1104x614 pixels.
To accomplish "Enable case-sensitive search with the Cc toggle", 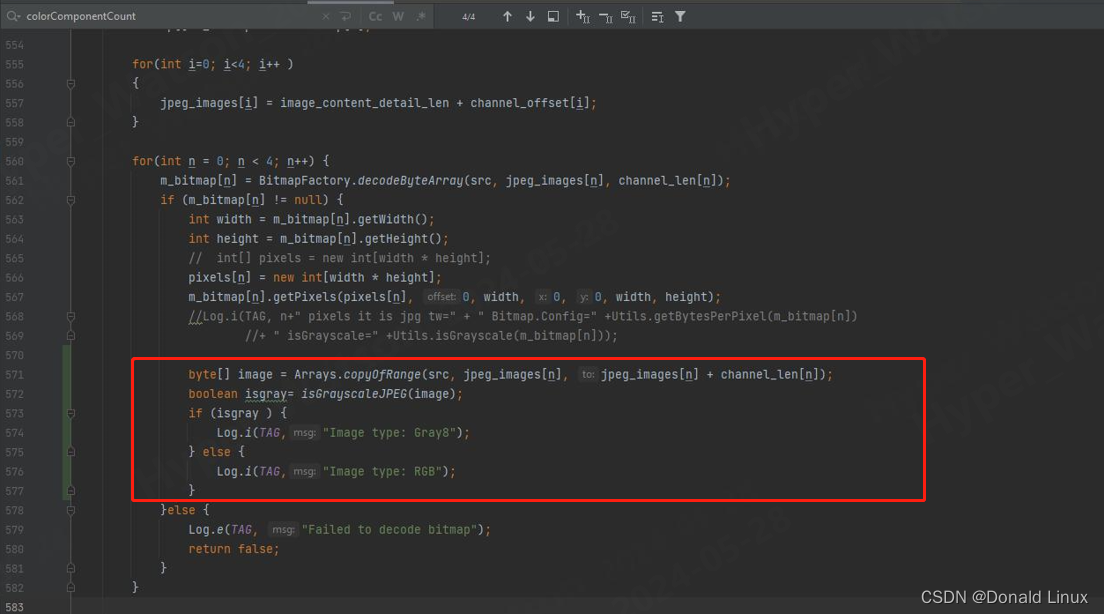I will click(x=375, y=16).
